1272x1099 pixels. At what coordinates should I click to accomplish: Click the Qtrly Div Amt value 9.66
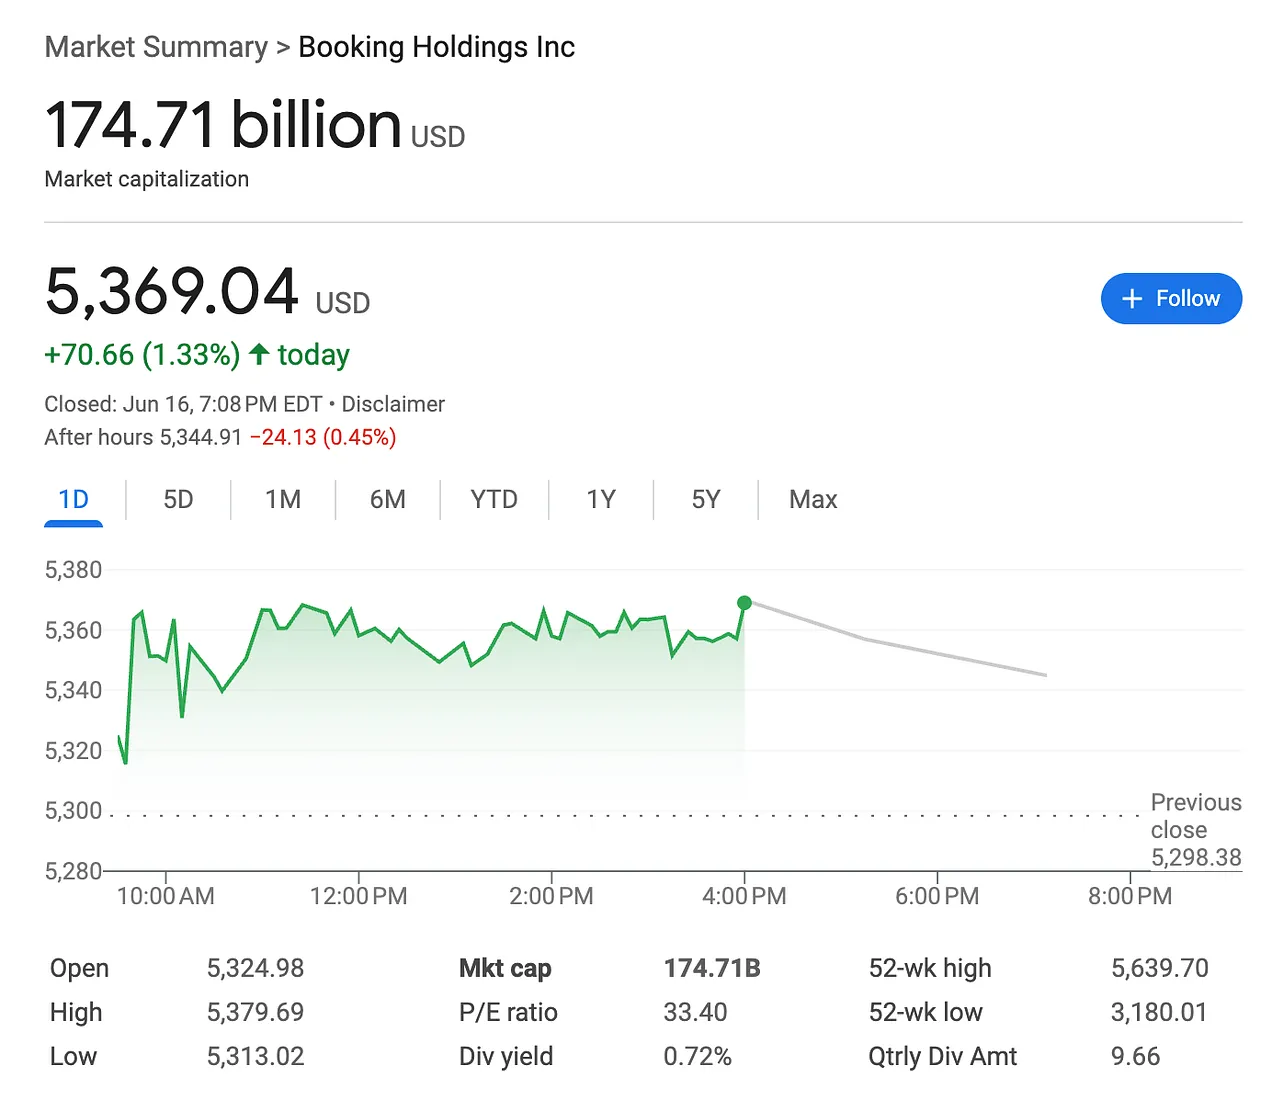(x=1136, y=1056)
